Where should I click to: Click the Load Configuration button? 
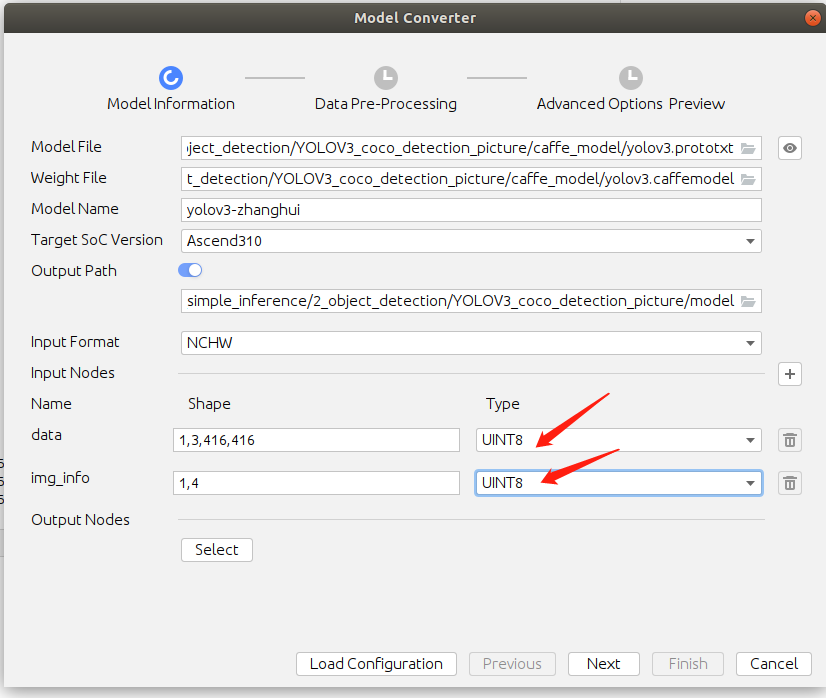pos(376,664)
